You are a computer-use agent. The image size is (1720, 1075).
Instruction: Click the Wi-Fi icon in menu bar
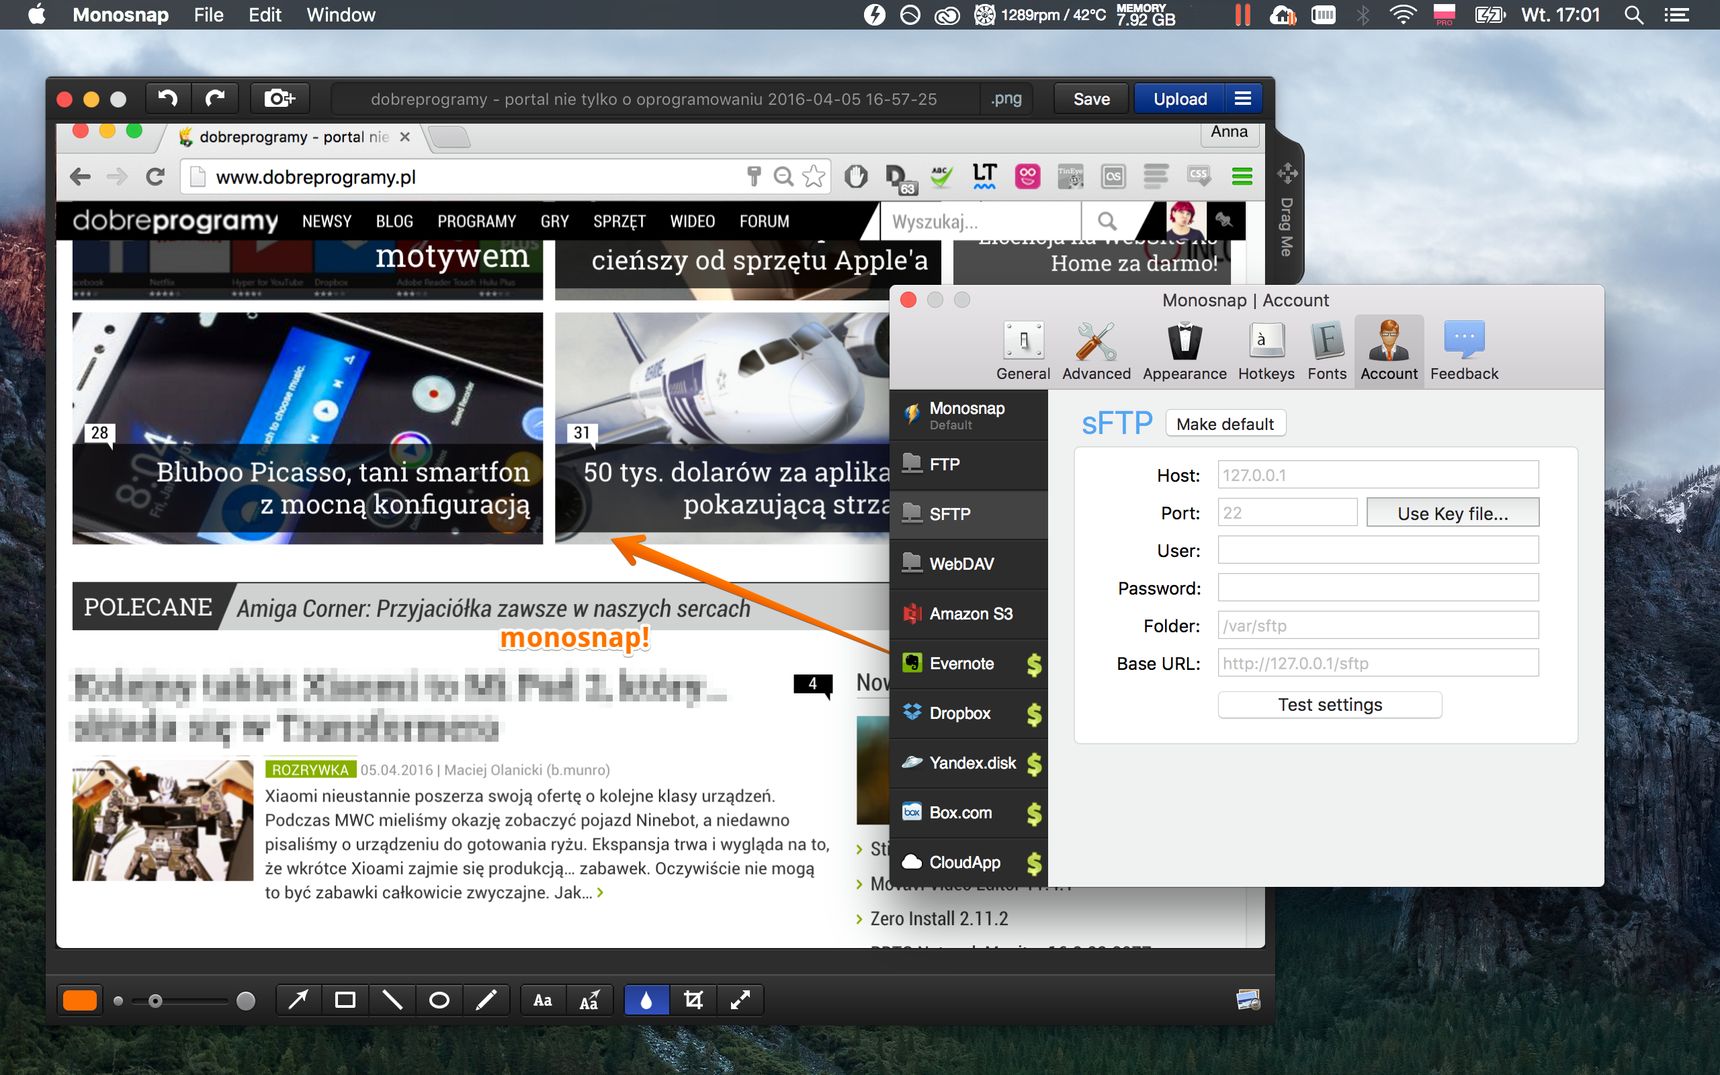1403,15
